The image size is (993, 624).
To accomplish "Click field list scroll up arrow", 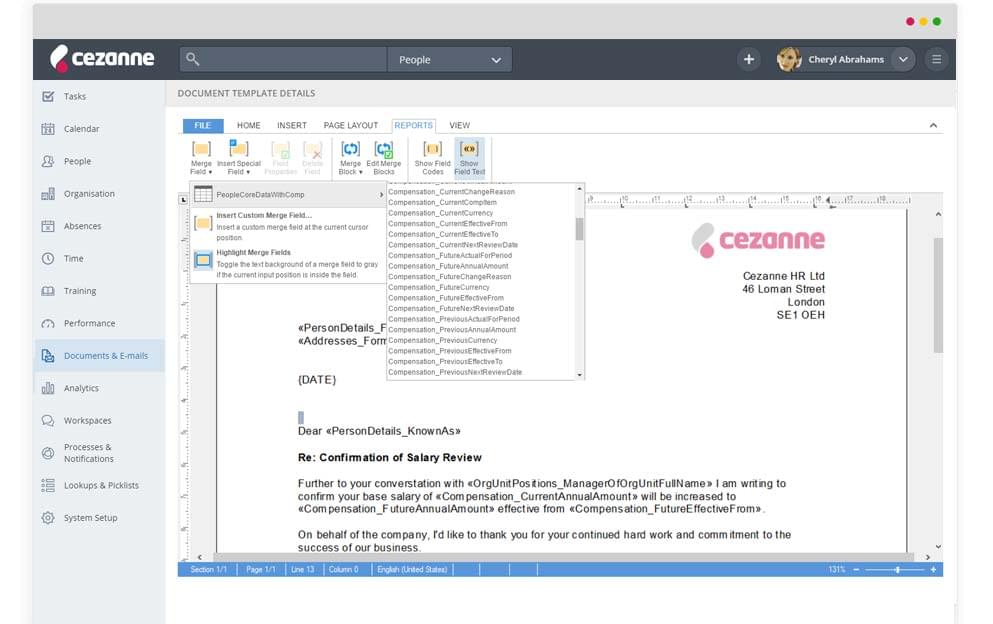I will [x=579, y=189].
